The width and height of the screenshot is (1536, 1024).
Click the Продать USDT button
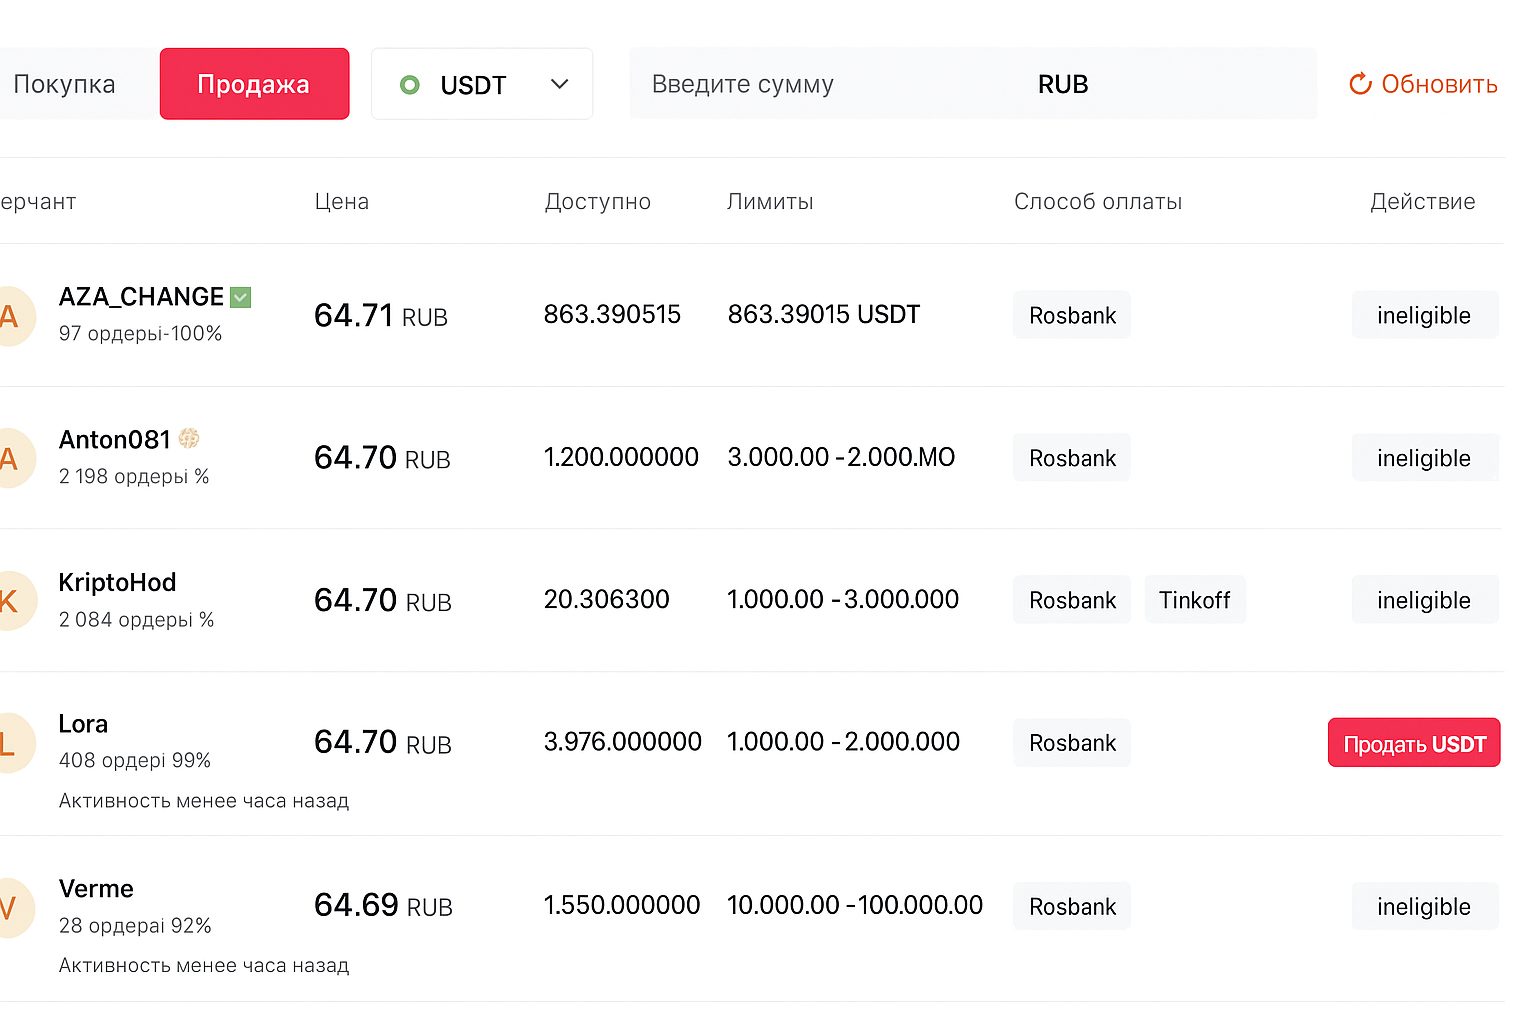[x=1413, y=743]
